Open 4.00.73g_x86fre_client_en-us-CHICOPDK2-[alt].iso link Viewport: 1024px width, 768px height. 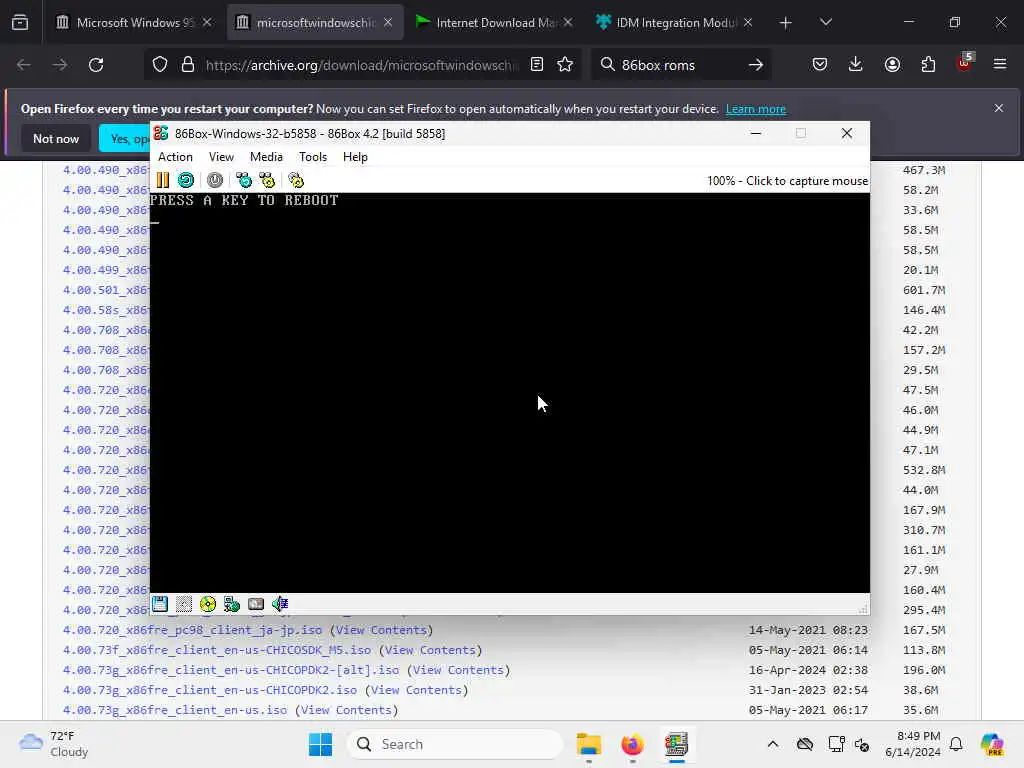[231, 670]
